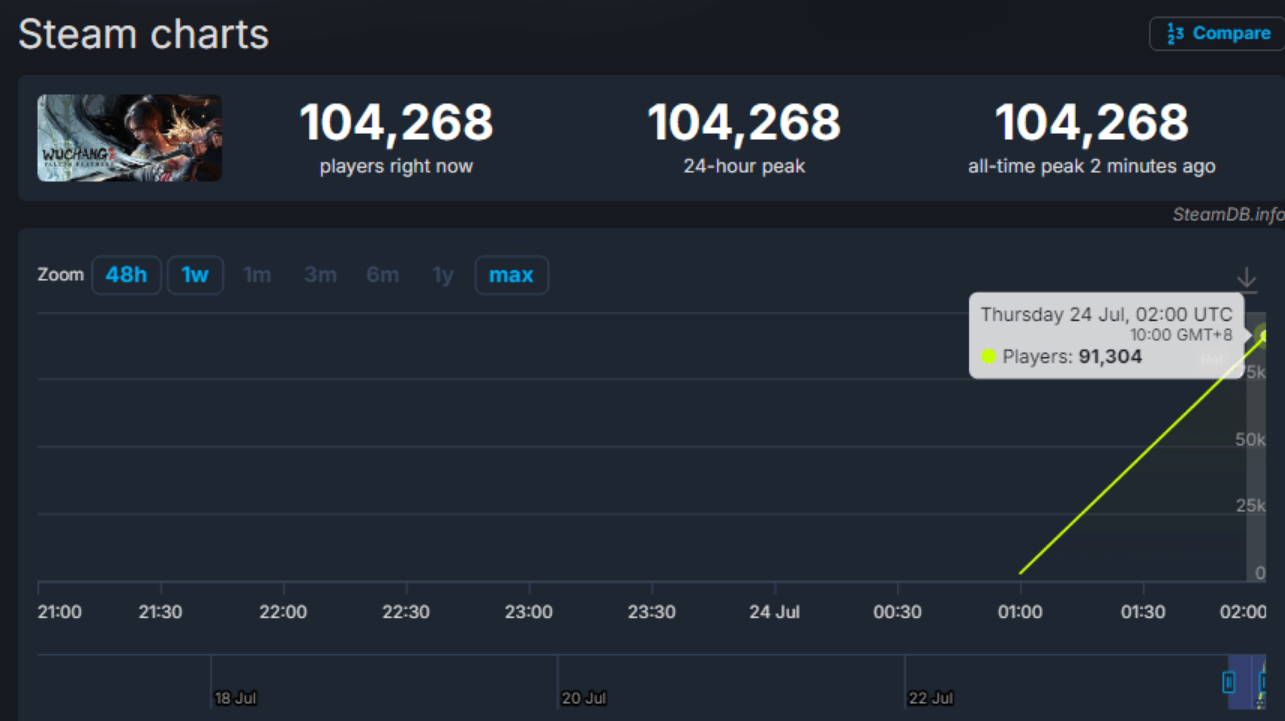This screenshot has width=1285, height=721.
Task: Download chart data with arrow icon
Action: click(x=1246, y=279)
